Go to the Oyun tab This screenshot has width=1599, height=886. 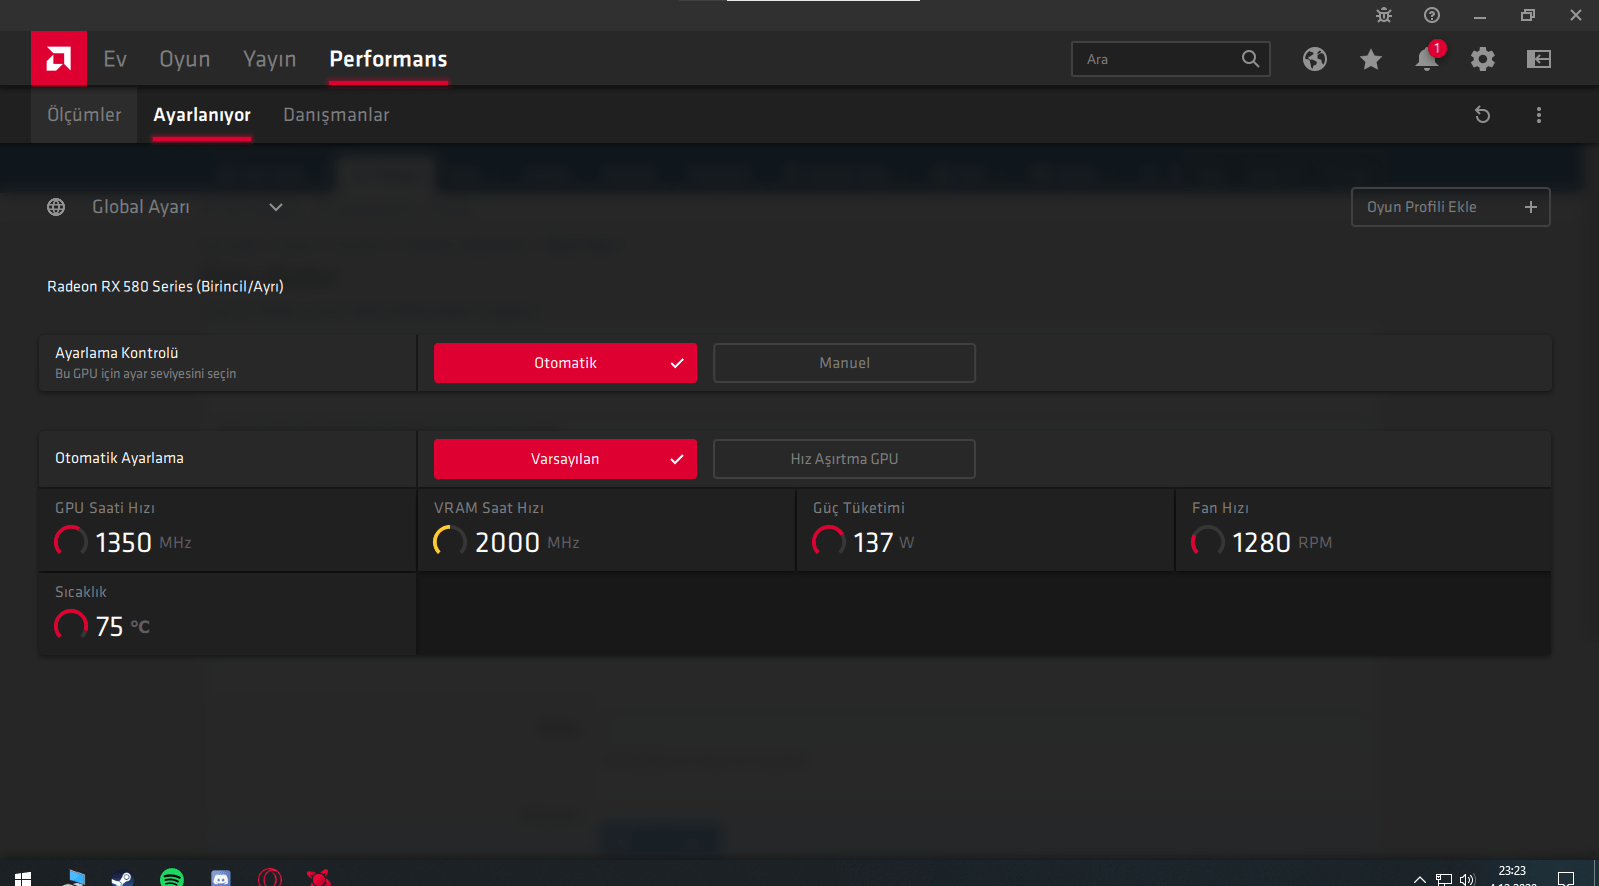pyautogui.click(x=185, y=59)
